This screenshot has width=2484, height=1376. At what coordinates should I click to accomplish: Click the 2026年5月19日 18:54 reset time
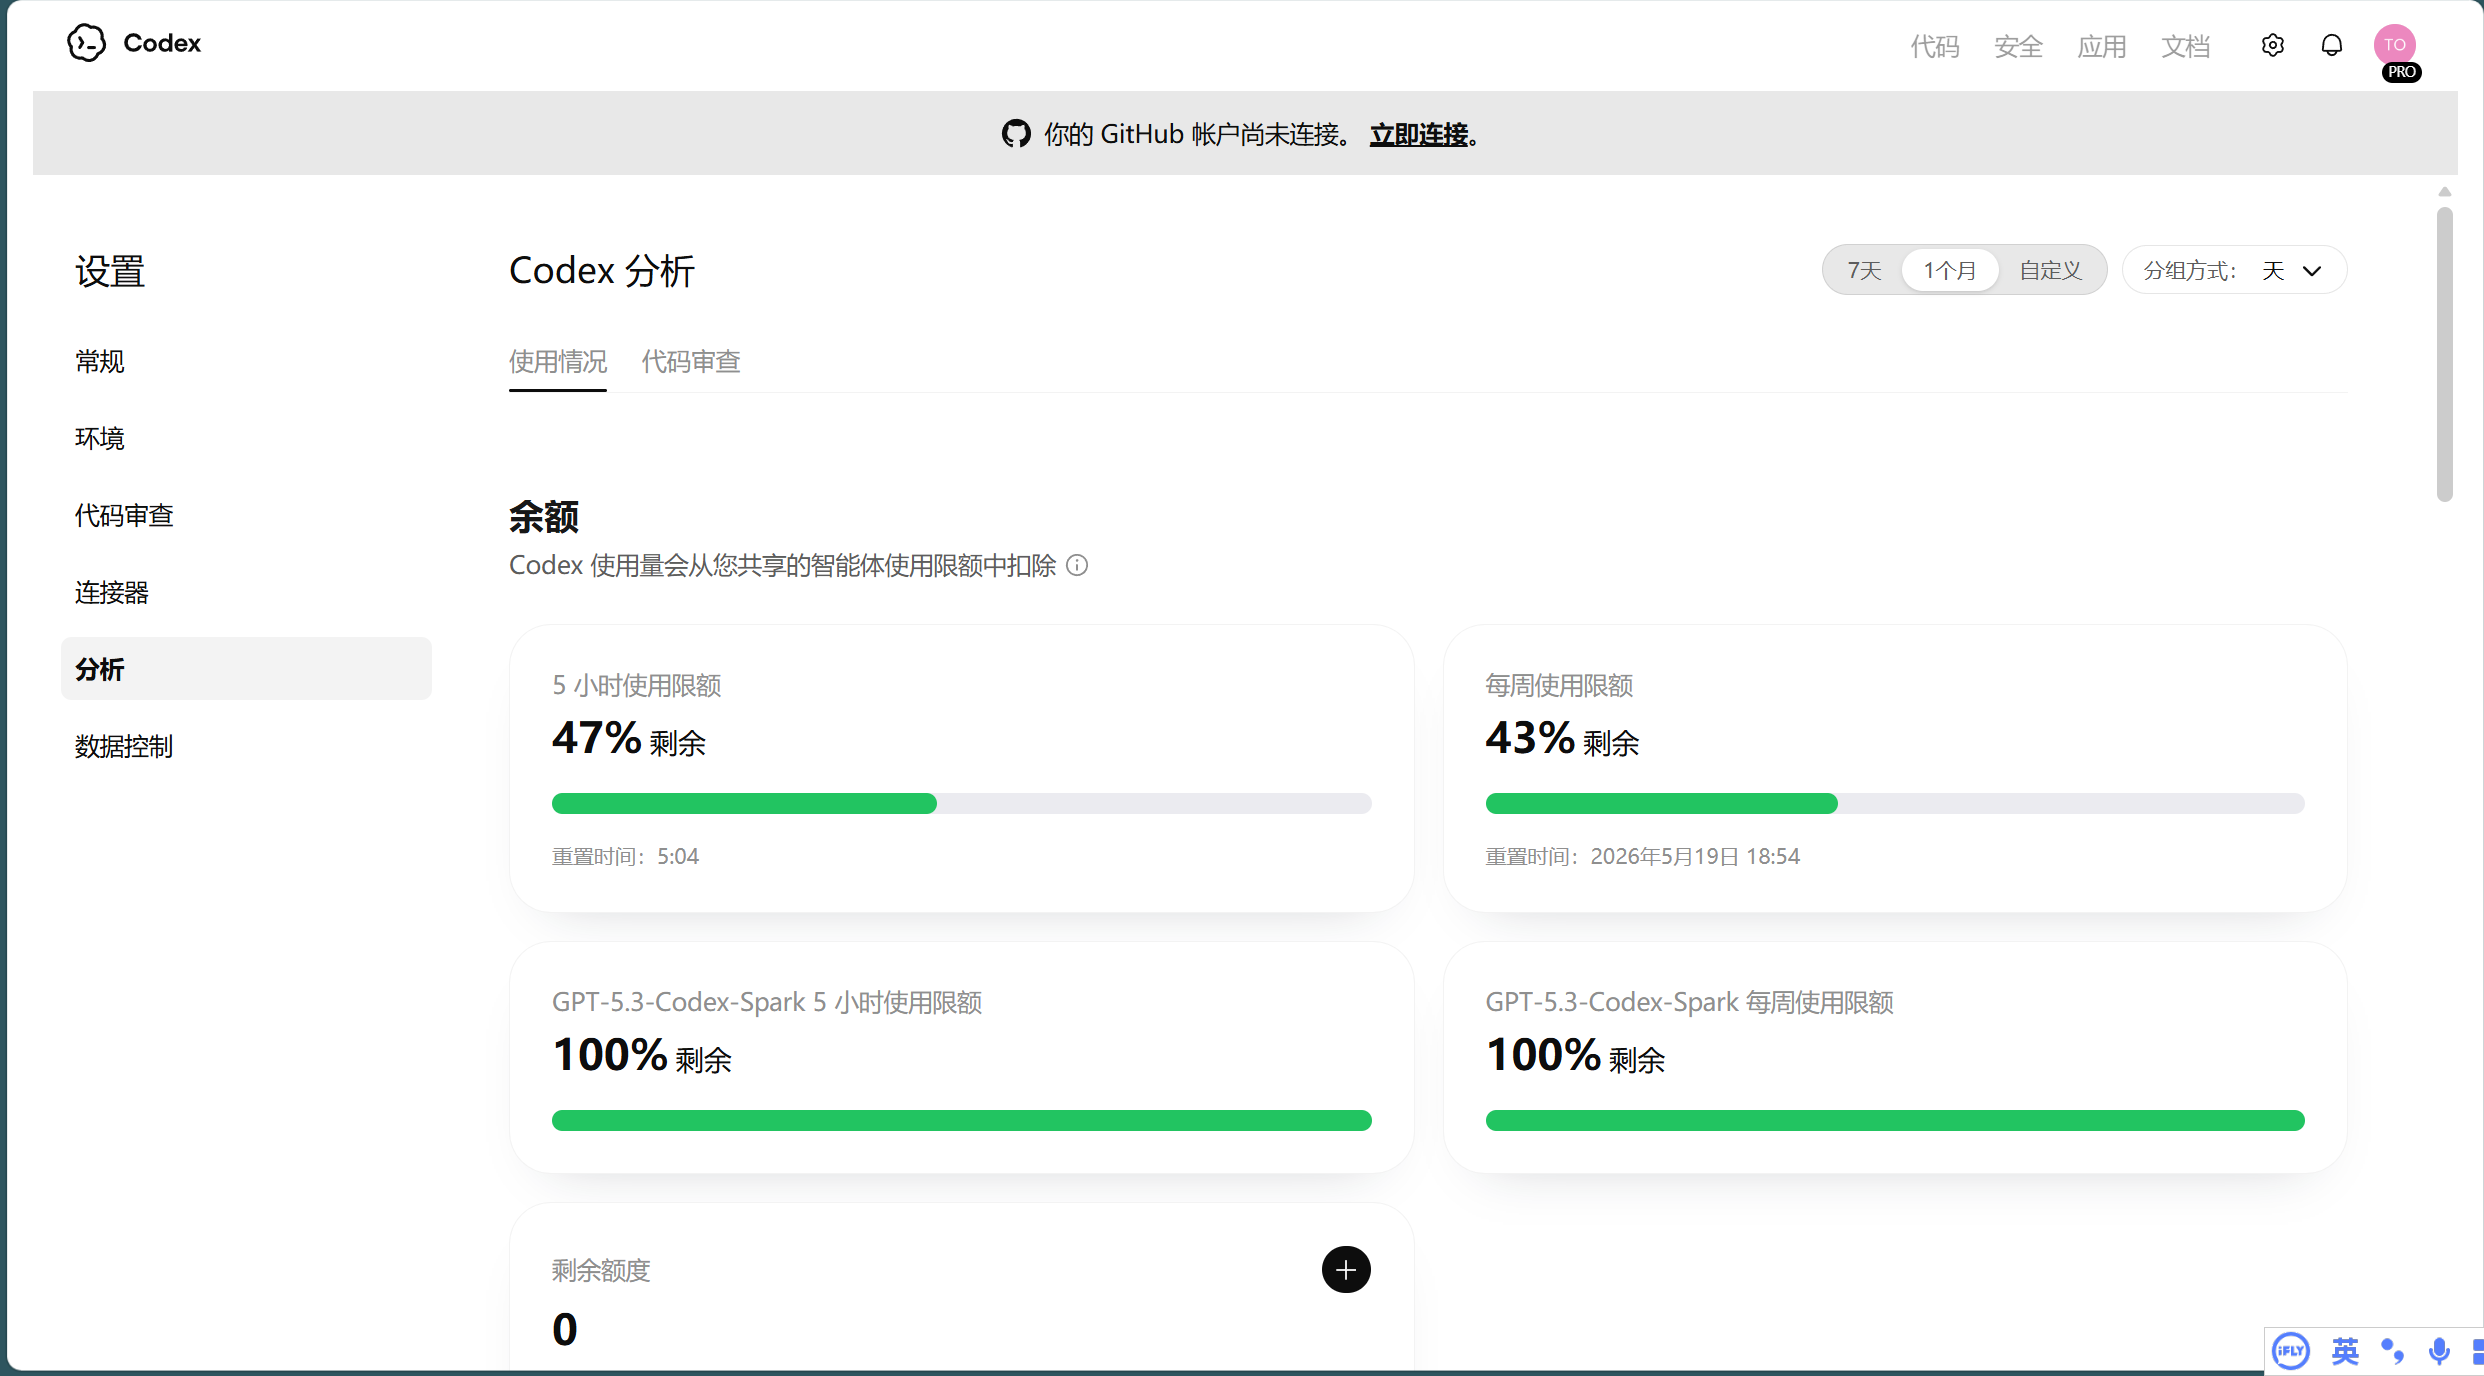pyautogui.click(x=1695, y=857)
